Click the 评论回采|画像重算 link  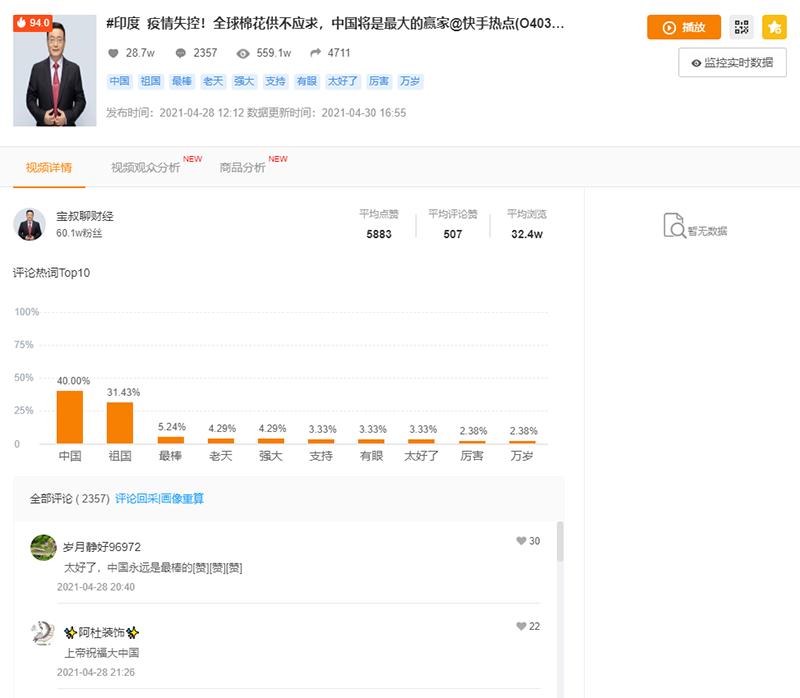tap(159, 498)
